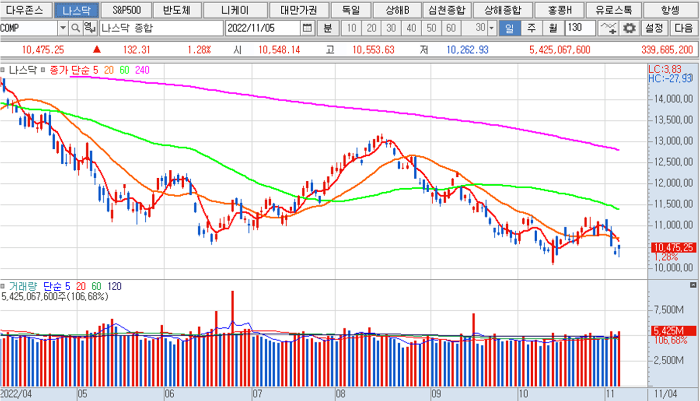The image size is (700, 401).
Task: Select the 상해종합 tab
Action: click(x=502, y=10)
